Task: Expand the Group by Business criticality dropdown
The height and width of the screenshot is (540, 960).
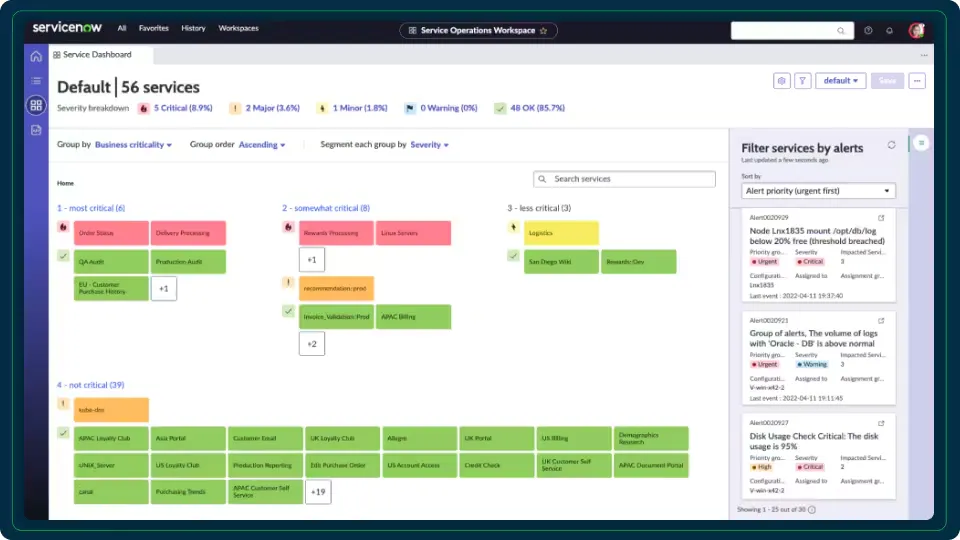Action: pos(133,145)
